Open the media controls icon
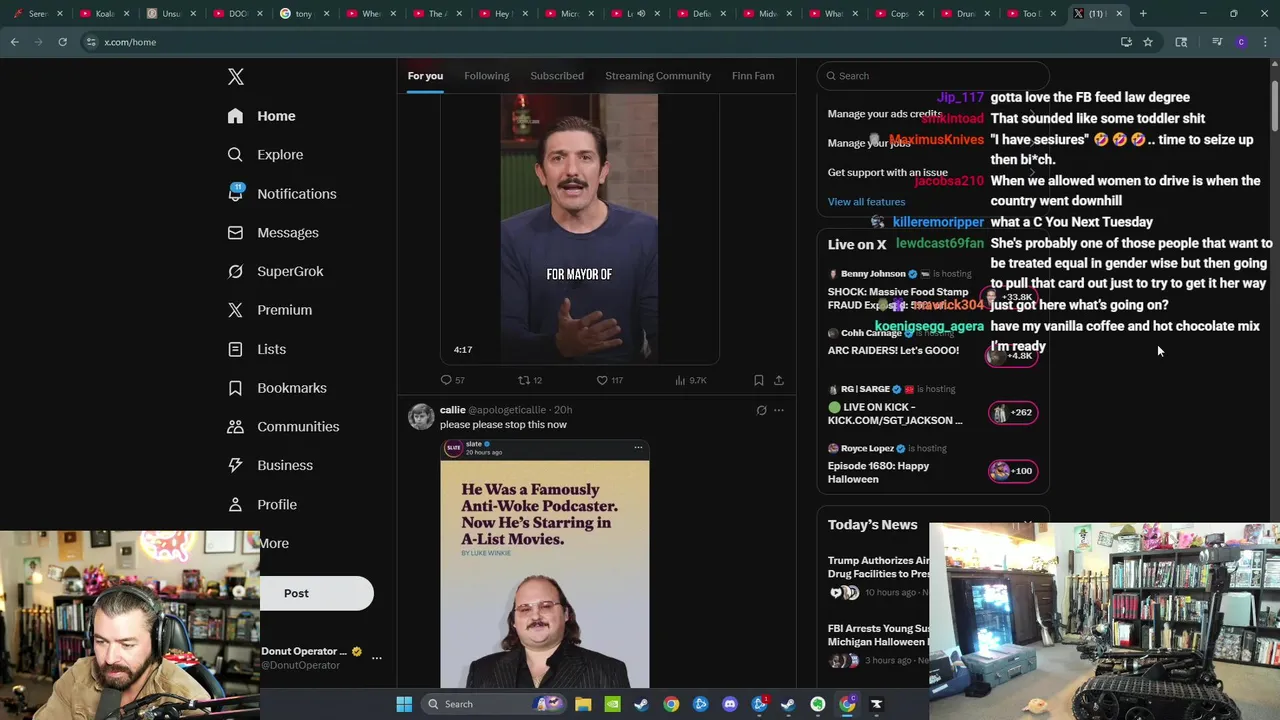Screen dimensions: 1280x720 click(1217, 42)
